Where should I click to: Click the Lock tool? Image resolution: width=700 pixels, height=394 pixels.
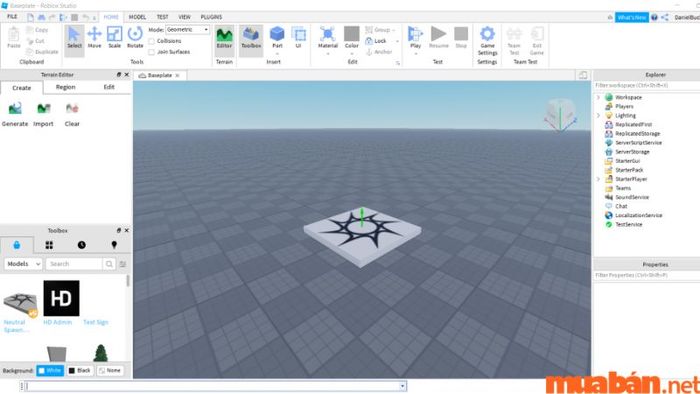pos(376,41)
